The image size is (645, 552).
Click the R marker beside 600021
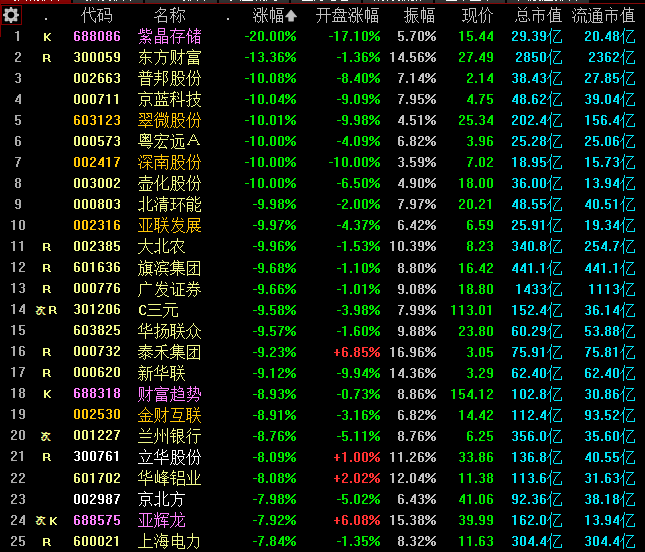(47, 542)
